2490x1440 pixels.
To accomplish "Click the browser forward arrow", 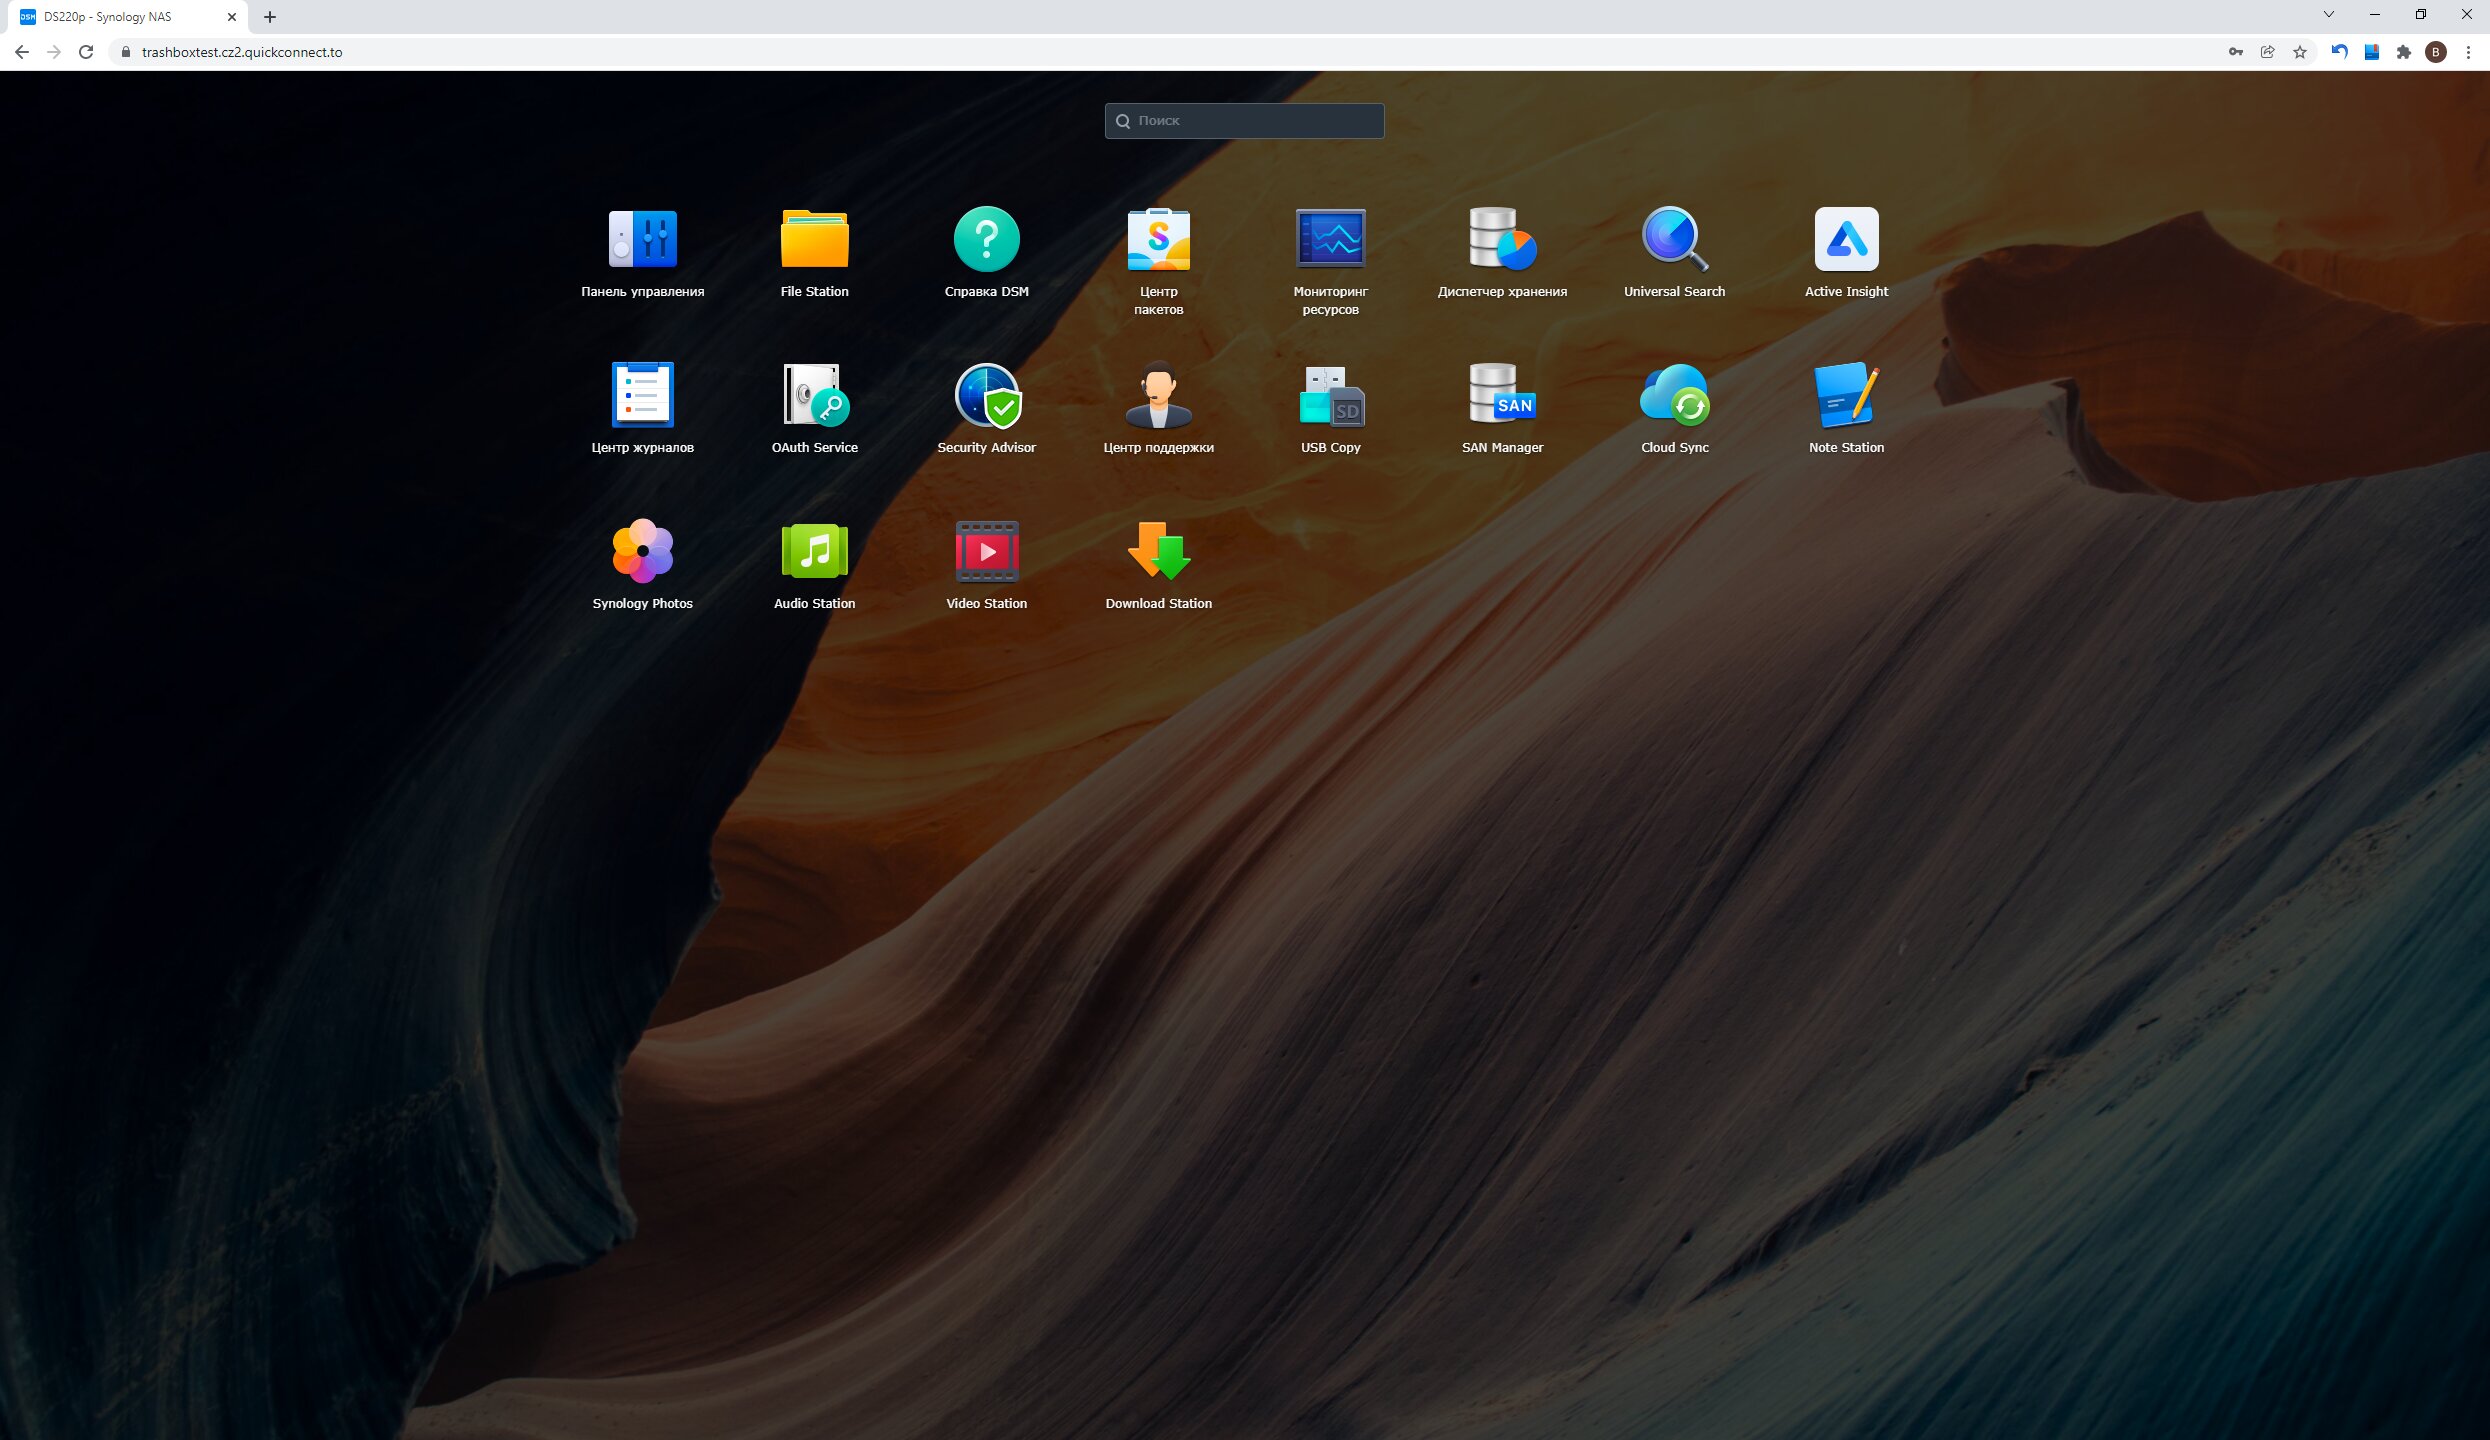I will pos(54,52).
